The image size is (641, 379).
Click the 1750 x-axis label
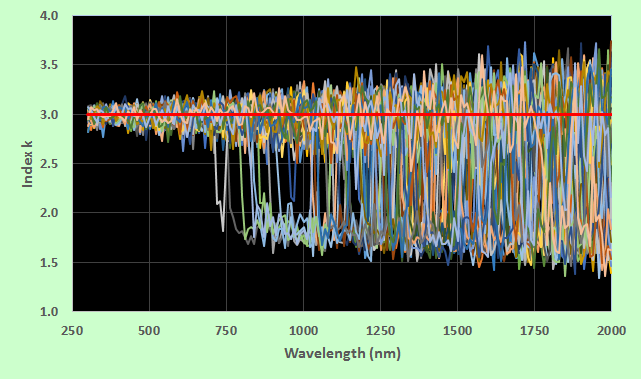coord(534,330)
